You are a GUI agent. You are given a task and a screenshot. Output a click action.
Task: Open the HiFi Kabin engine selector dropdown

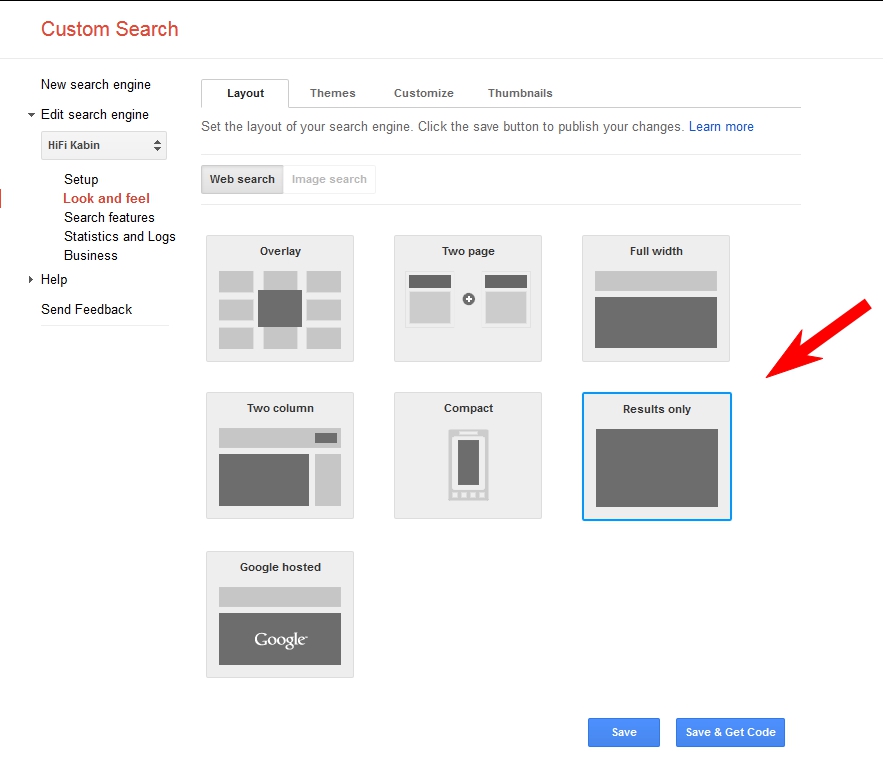click(x=103, y=145)
